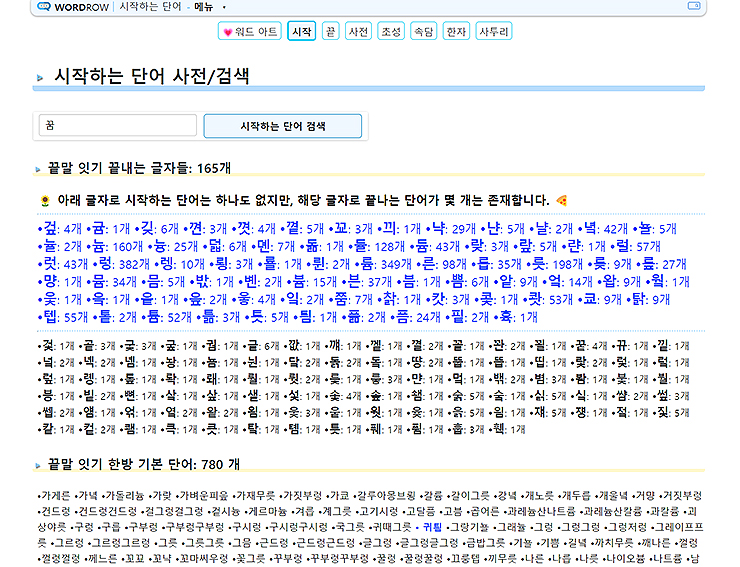Click the black 재: 5개 entry
Screen dimensions: 740x567
click(x=551, y=413)
